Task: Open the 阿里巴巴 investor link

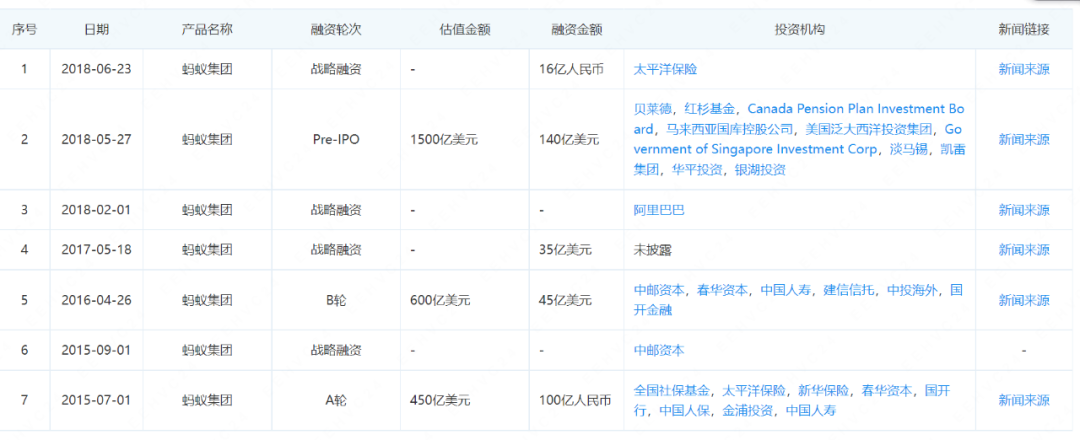Action: (x=659, y=210)
